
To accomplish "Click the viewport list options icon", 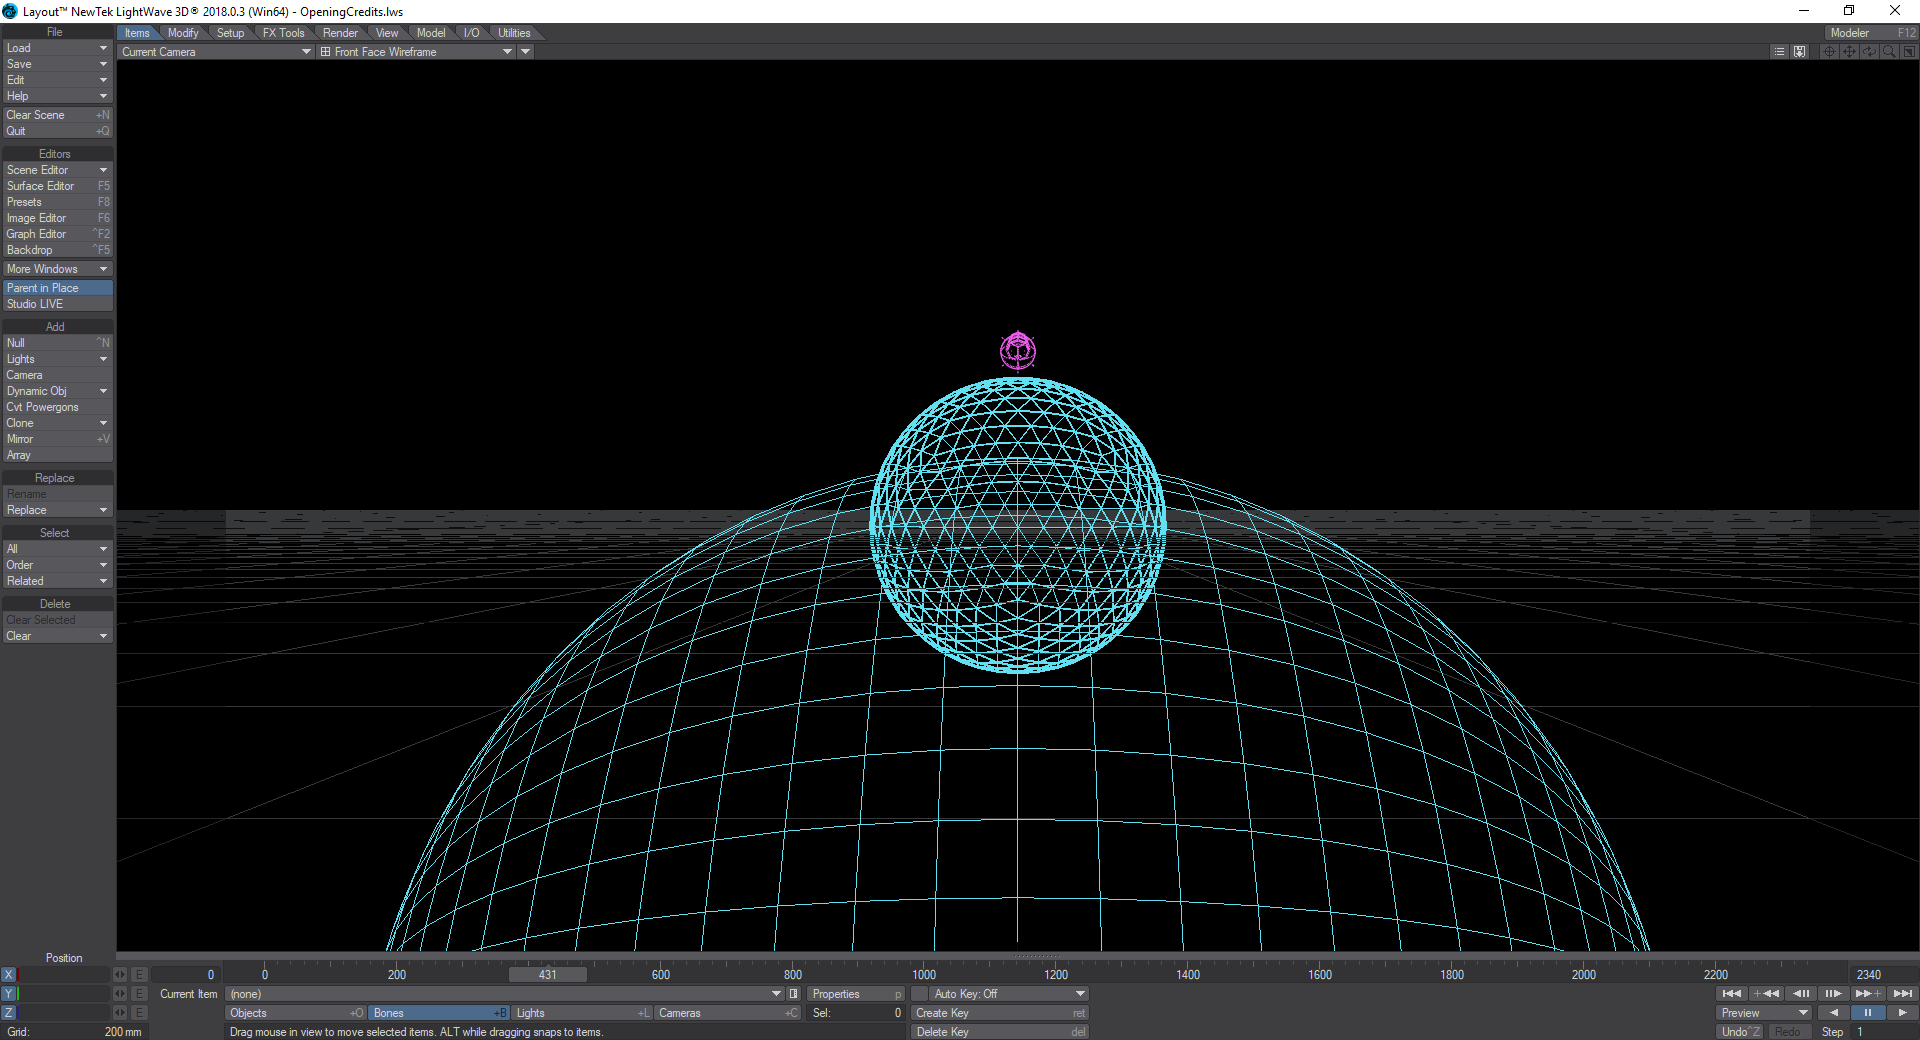I will point(1779,52).
